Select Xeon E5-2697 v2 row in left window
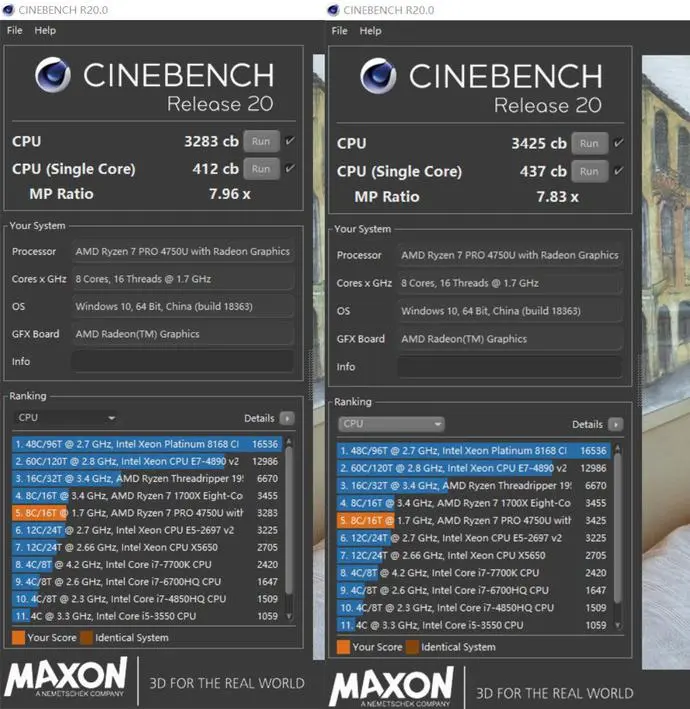The image size is (690, 709). (147, 530)
